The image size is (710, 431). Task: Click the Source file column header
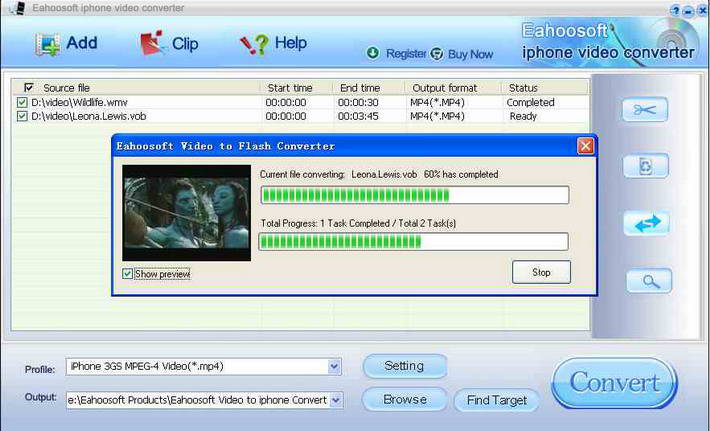[66, 88]
